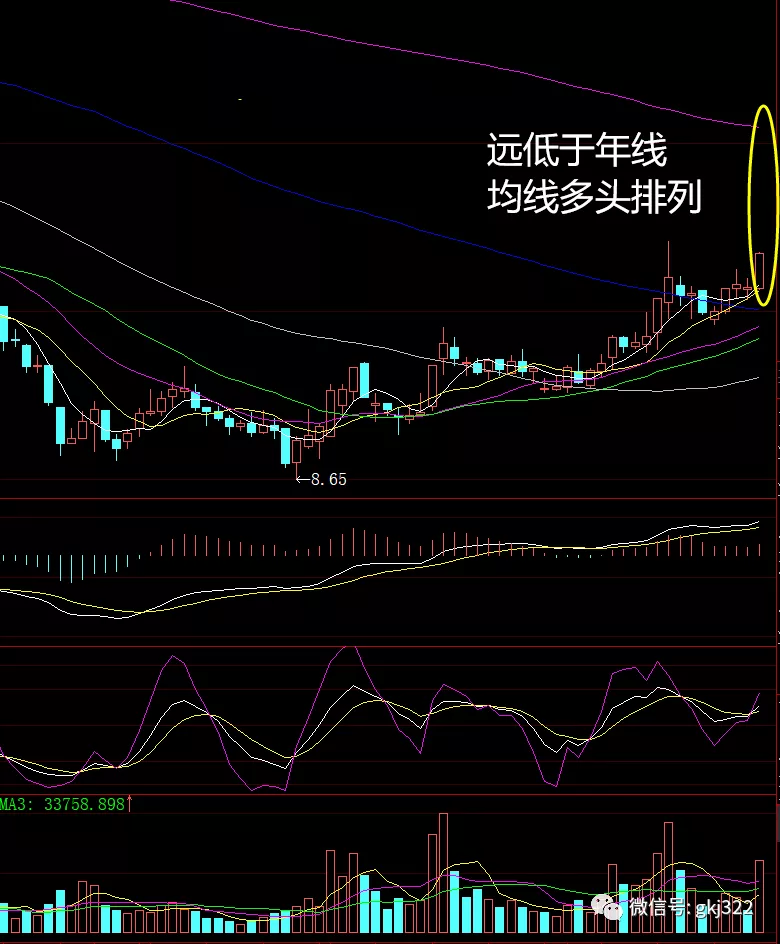Click the last red candlestick inside the ellipse
Image resolution: width=780 pixels, height=944 pixels.
click(760, 277)
